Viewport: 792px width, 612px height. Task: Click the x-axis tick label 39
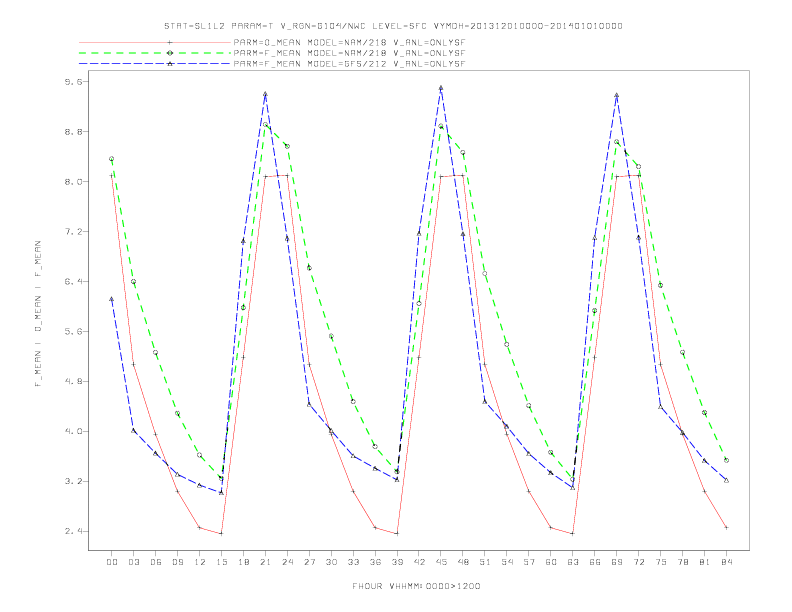click(397, 562)
